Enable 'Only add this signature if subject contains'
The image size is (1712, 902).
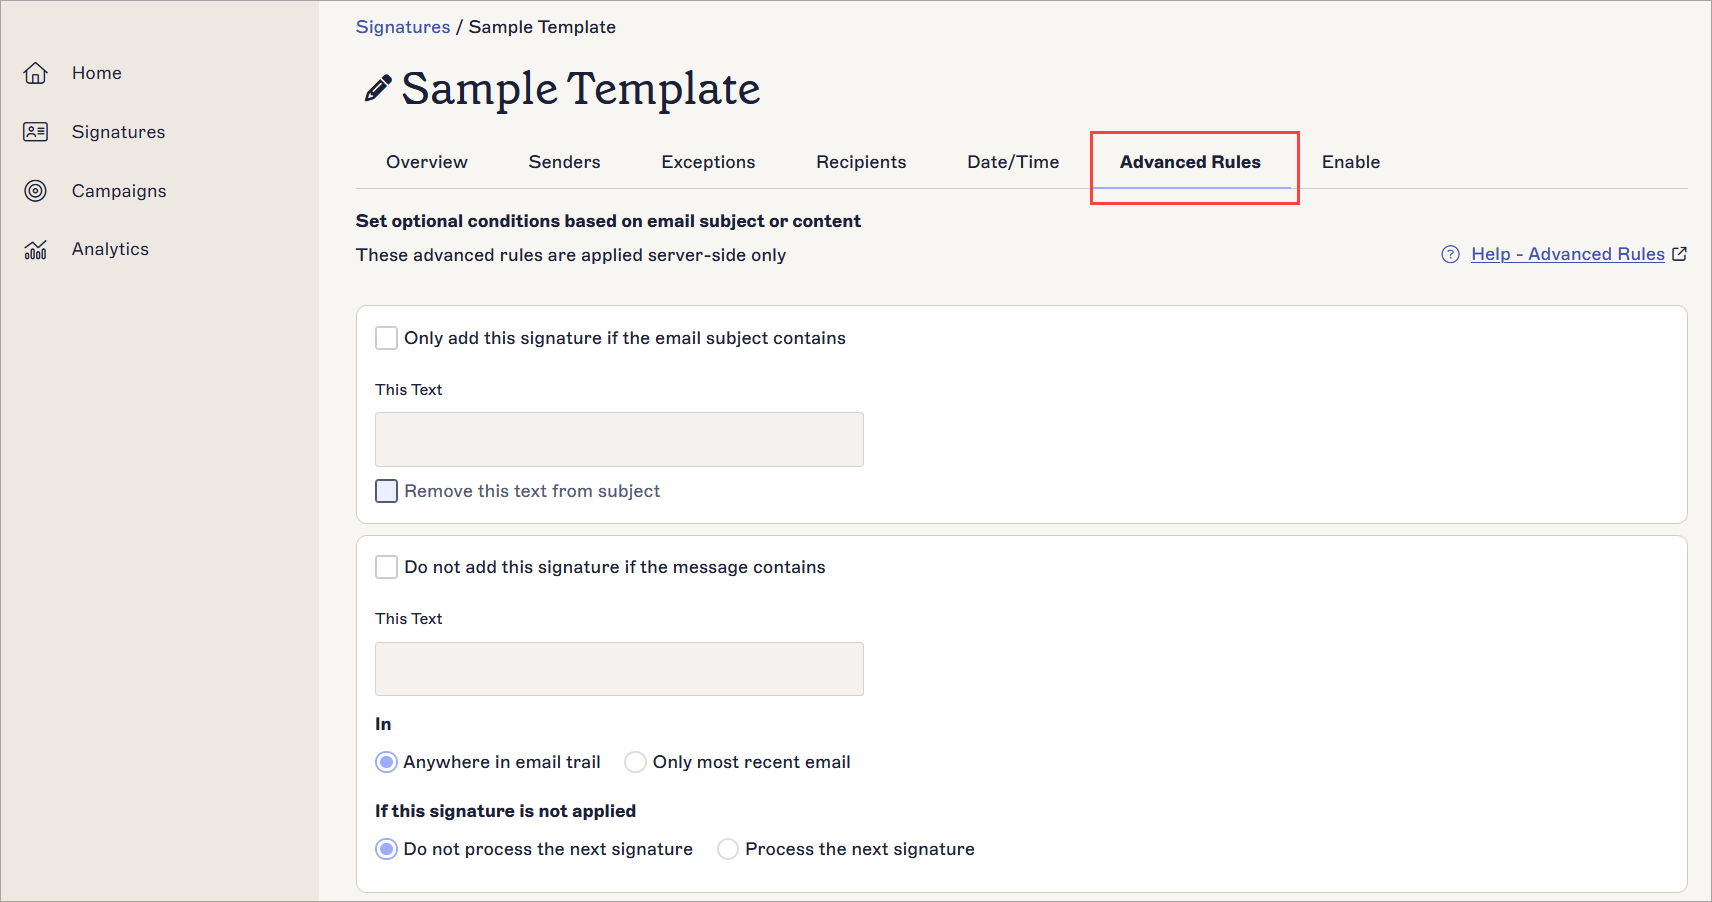point(386,338)
